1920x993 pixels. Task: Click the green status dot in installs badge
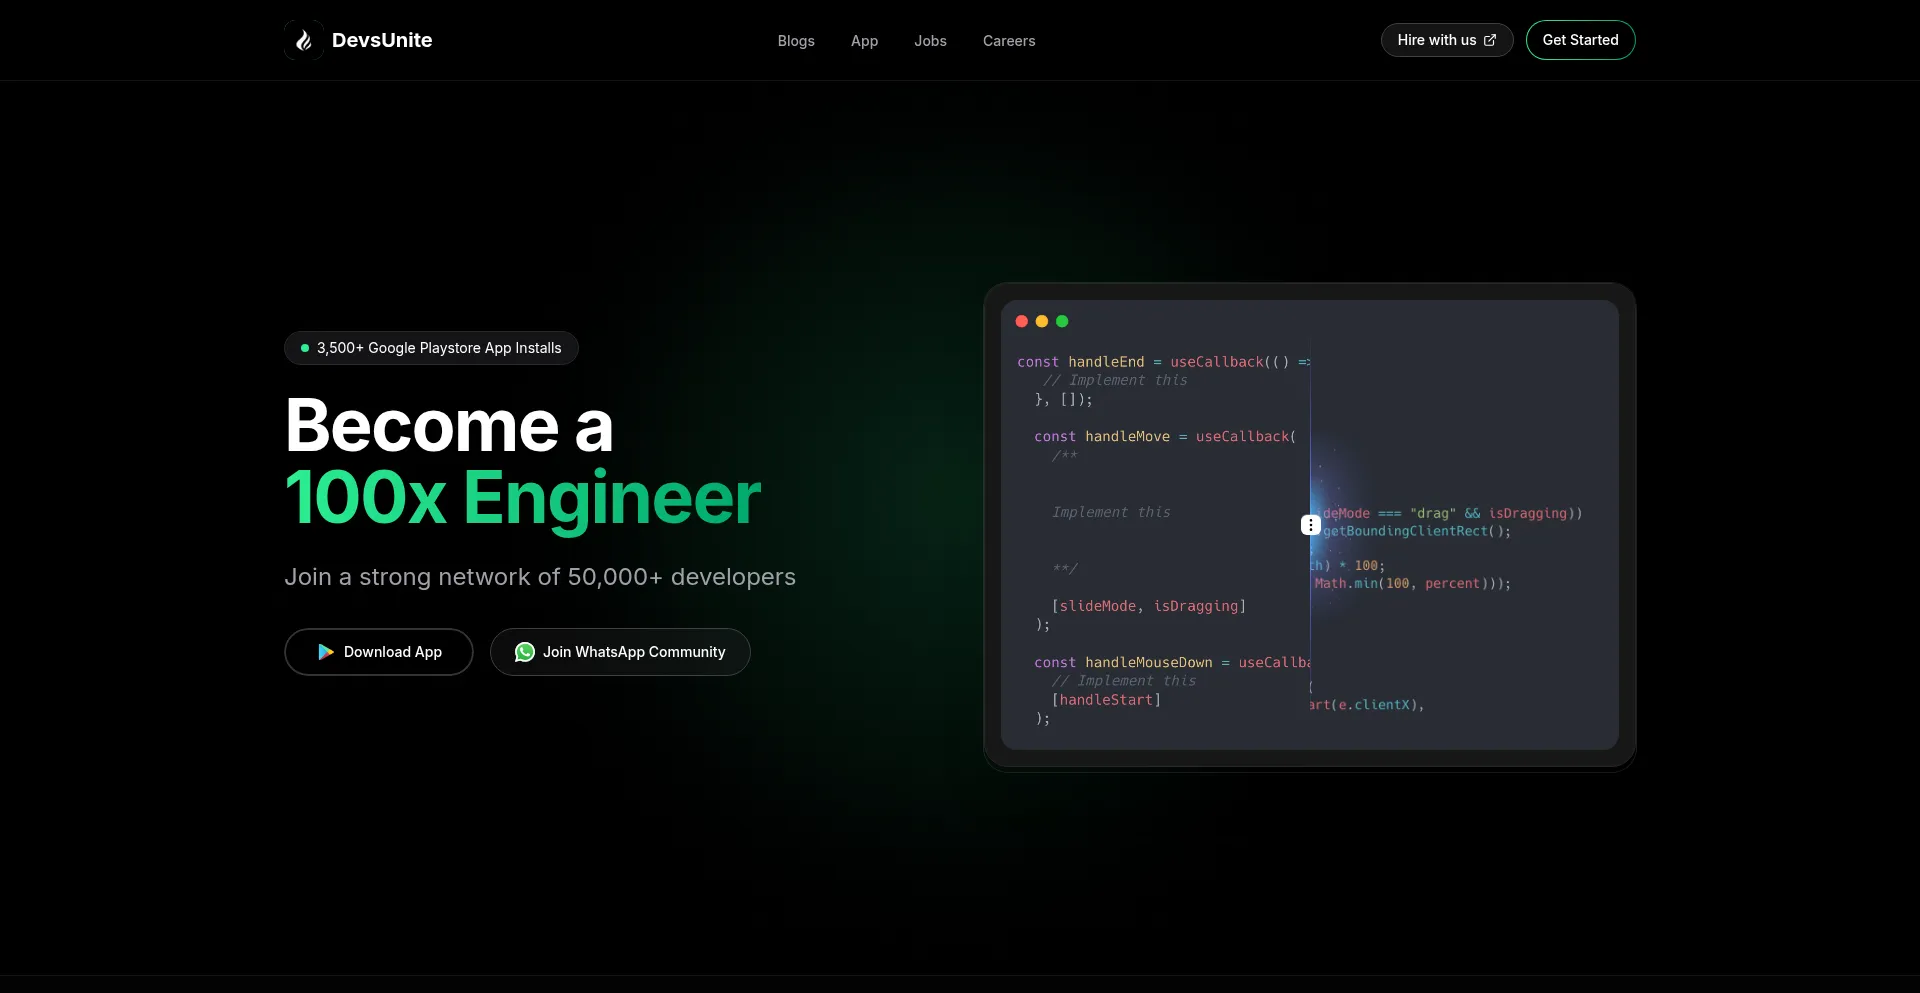point(305,348)
